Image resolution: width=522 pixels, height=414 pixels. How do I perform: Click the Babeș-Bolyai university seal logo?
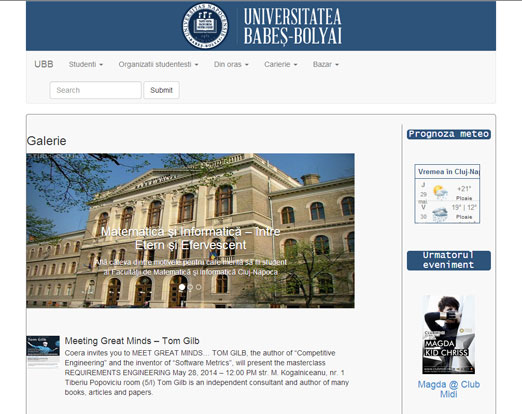[x=205, y=26]
